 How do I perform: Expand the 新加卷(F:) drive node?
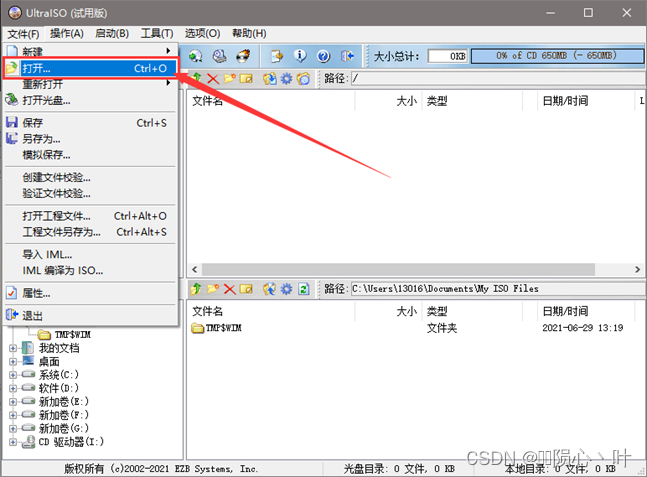coord(13,415)
